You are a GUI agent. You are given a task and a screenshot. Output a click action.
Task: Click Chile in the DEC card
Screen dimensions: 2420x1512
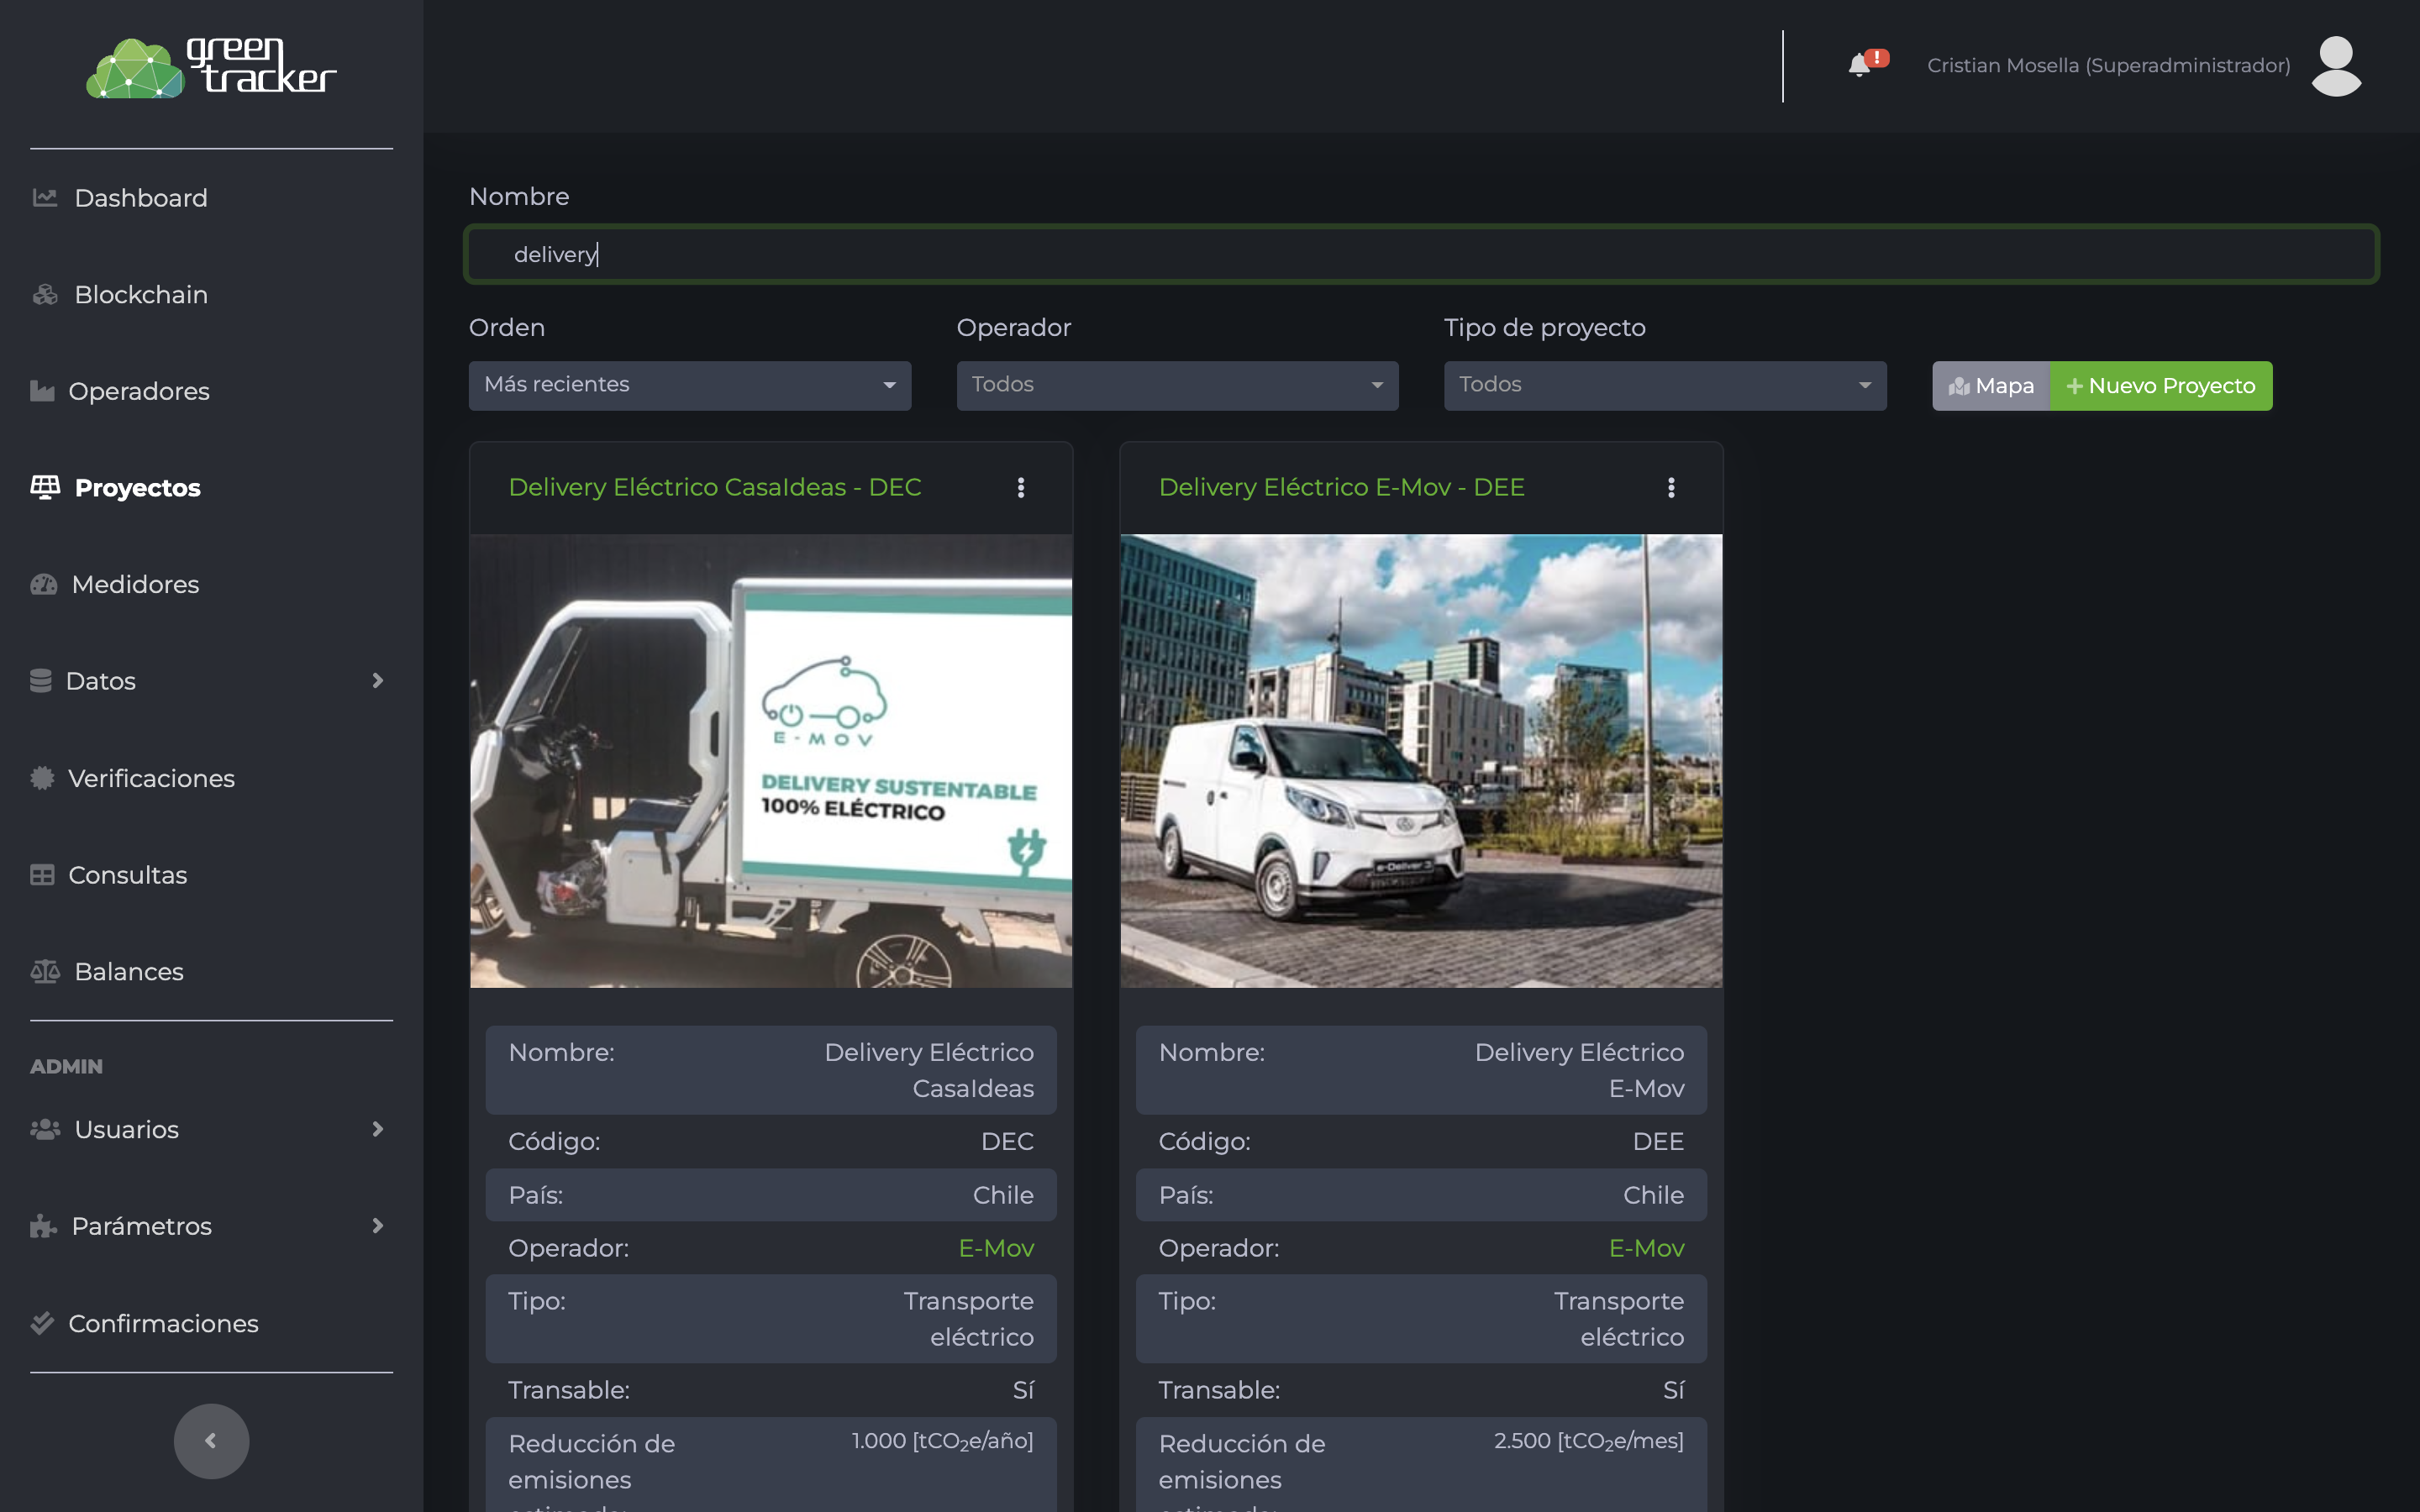1003,1195
